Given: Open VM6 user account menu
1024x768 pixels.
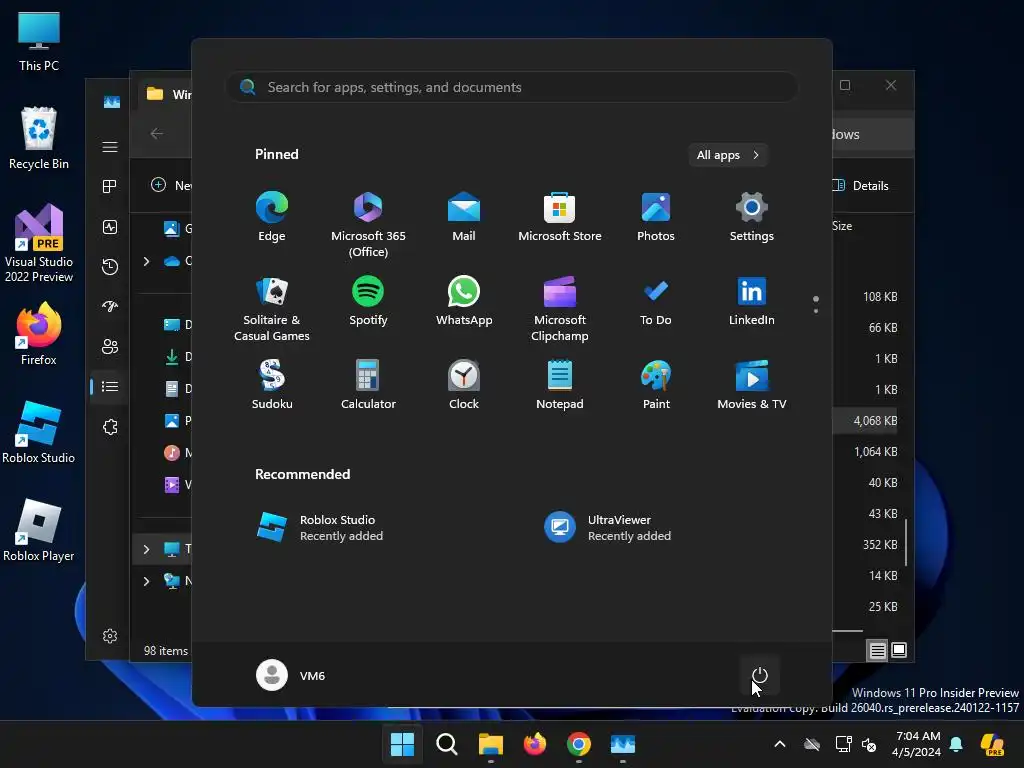Looking at the screenshot, I should [x=291, y=675].
